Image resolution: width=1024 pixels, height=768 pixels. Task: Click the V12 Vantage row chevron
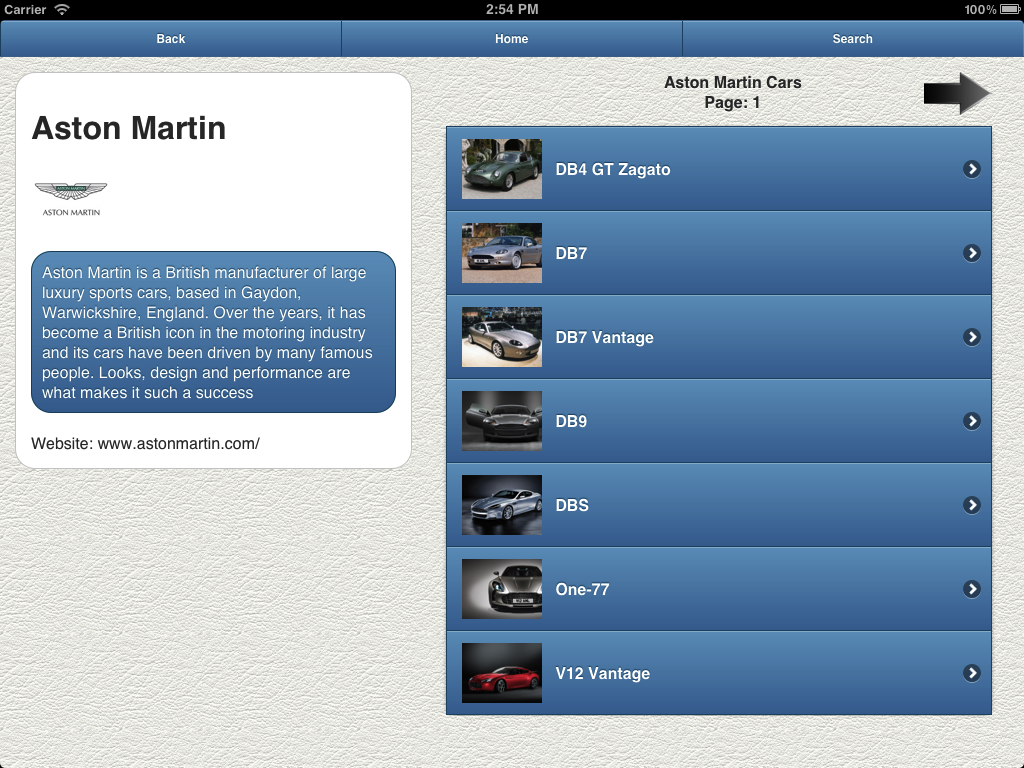click(971, 673)
